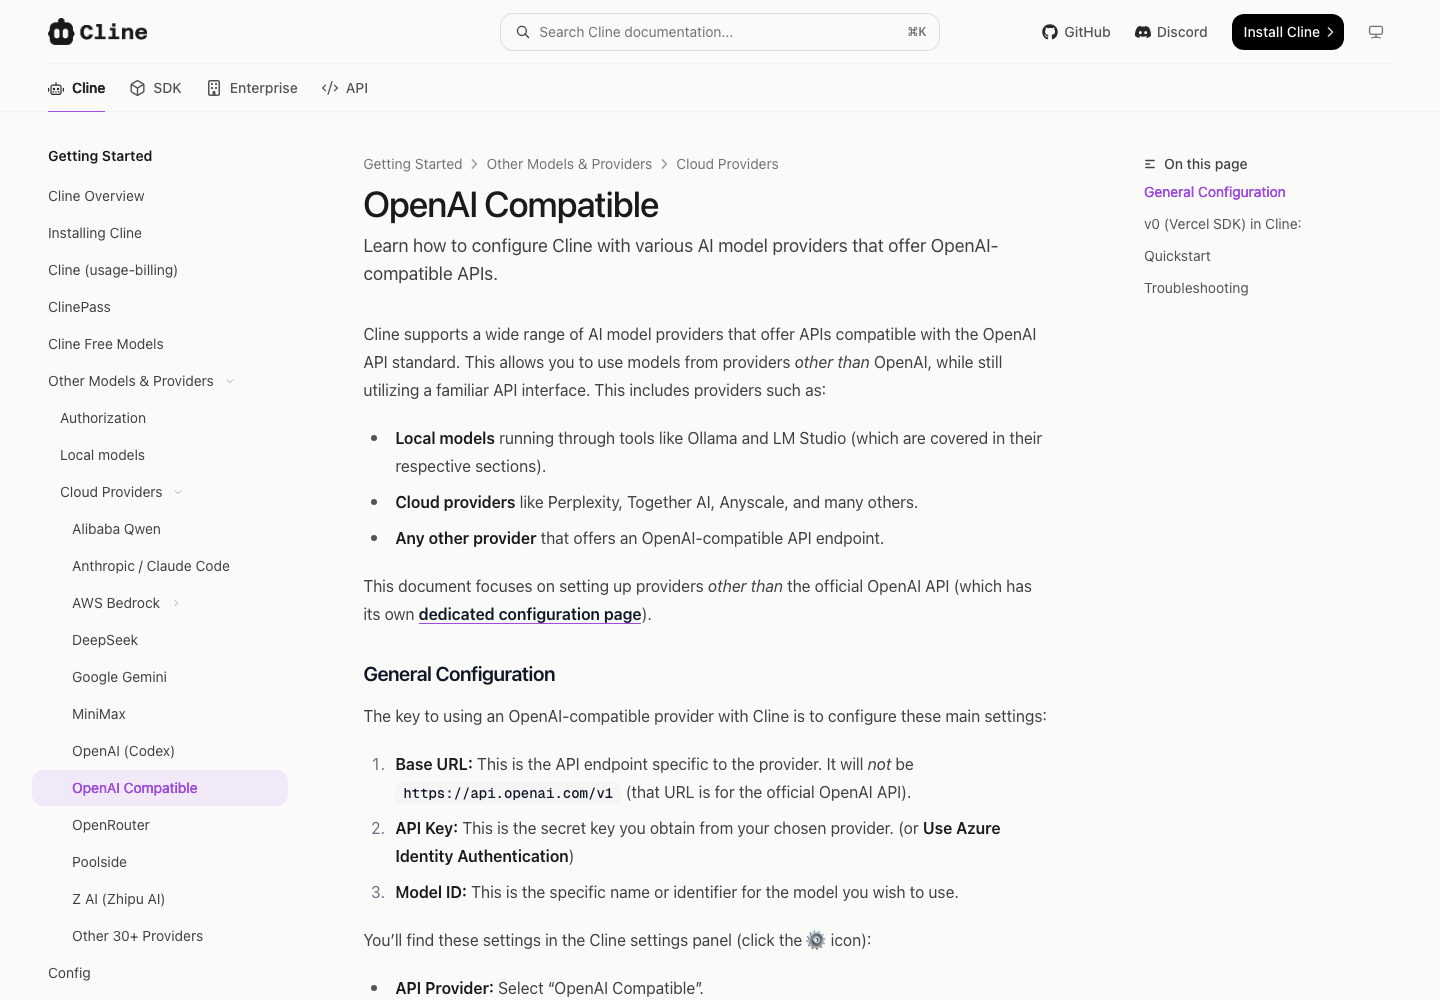
Task: Click the Enterprise building icon
Action: coord(214,88)
